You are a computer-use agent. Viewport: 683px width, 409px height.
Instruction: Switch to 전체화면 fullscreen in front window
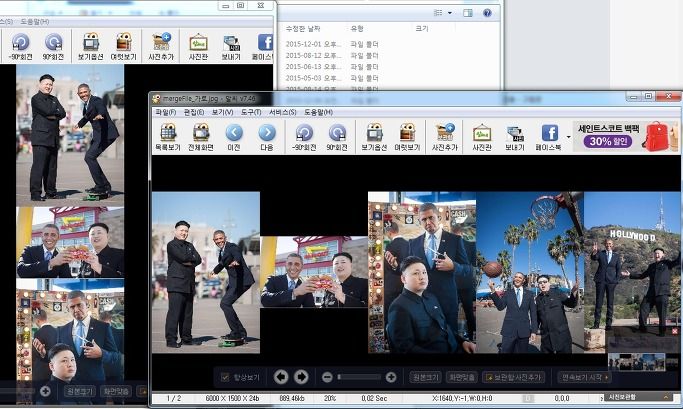click(201, 137)
